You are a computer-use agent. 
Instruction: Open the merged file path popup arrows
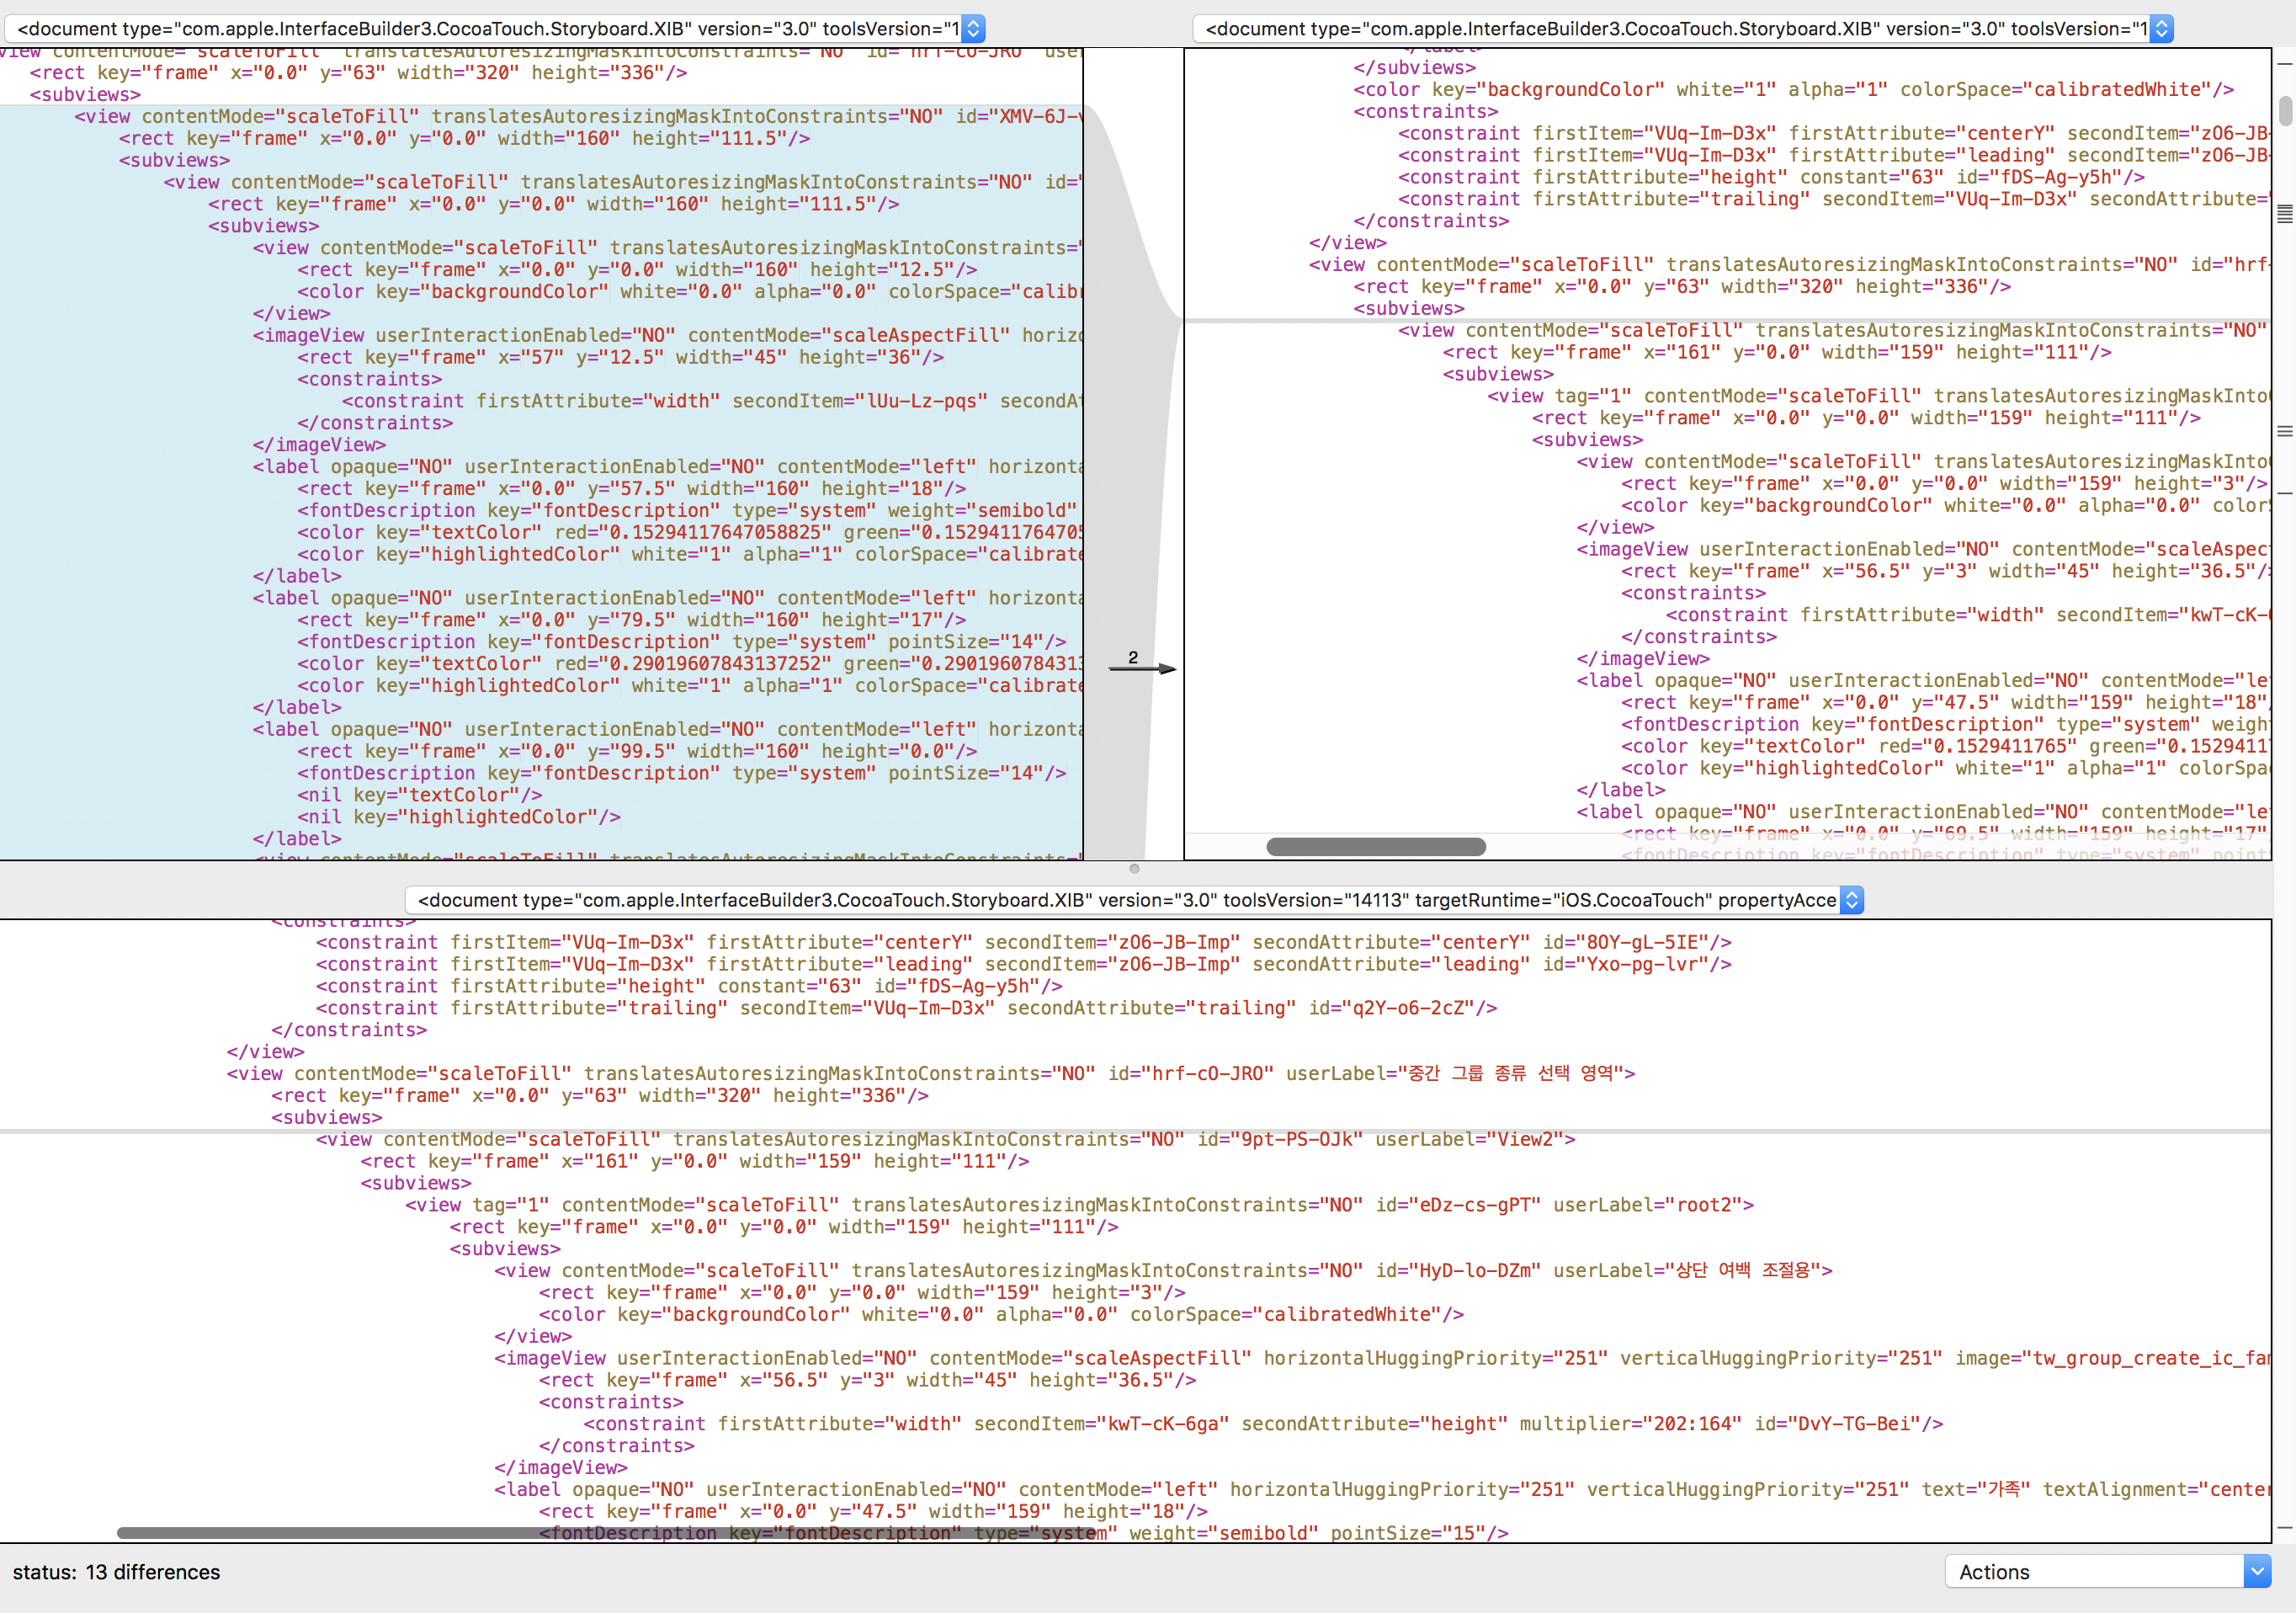click(x=1851, y=900)
